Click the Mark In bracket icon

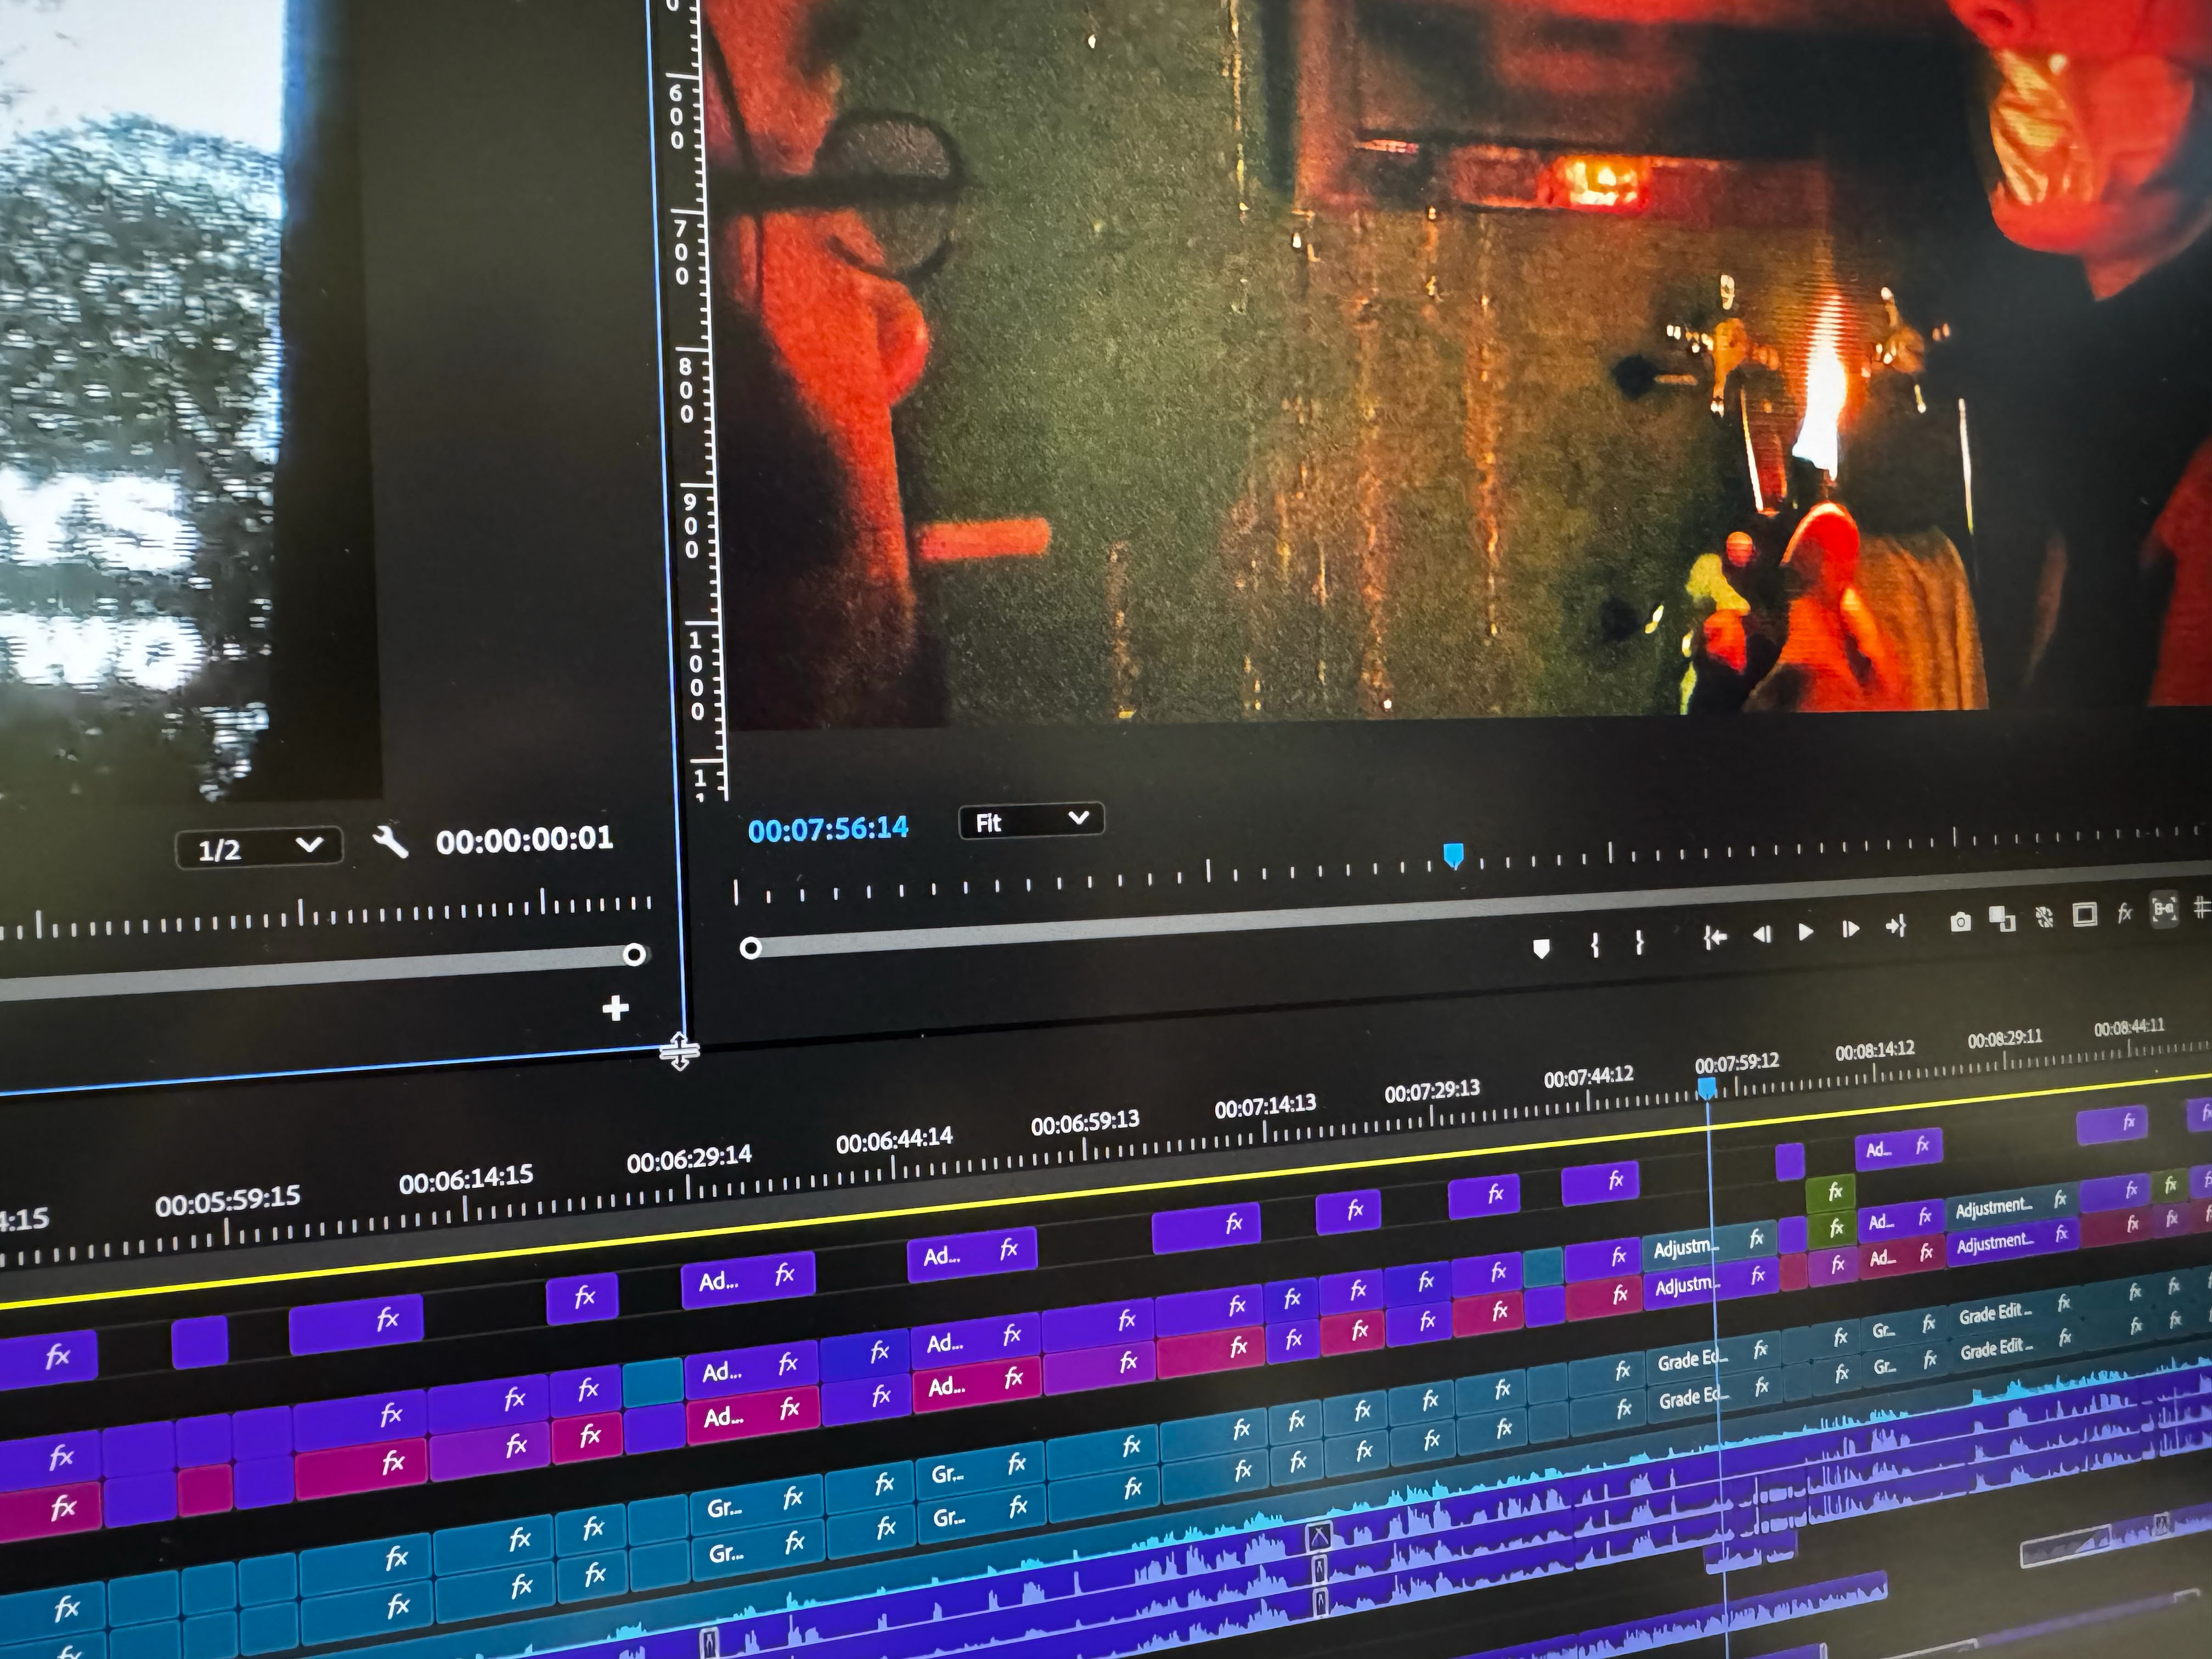pos(1595,944)
